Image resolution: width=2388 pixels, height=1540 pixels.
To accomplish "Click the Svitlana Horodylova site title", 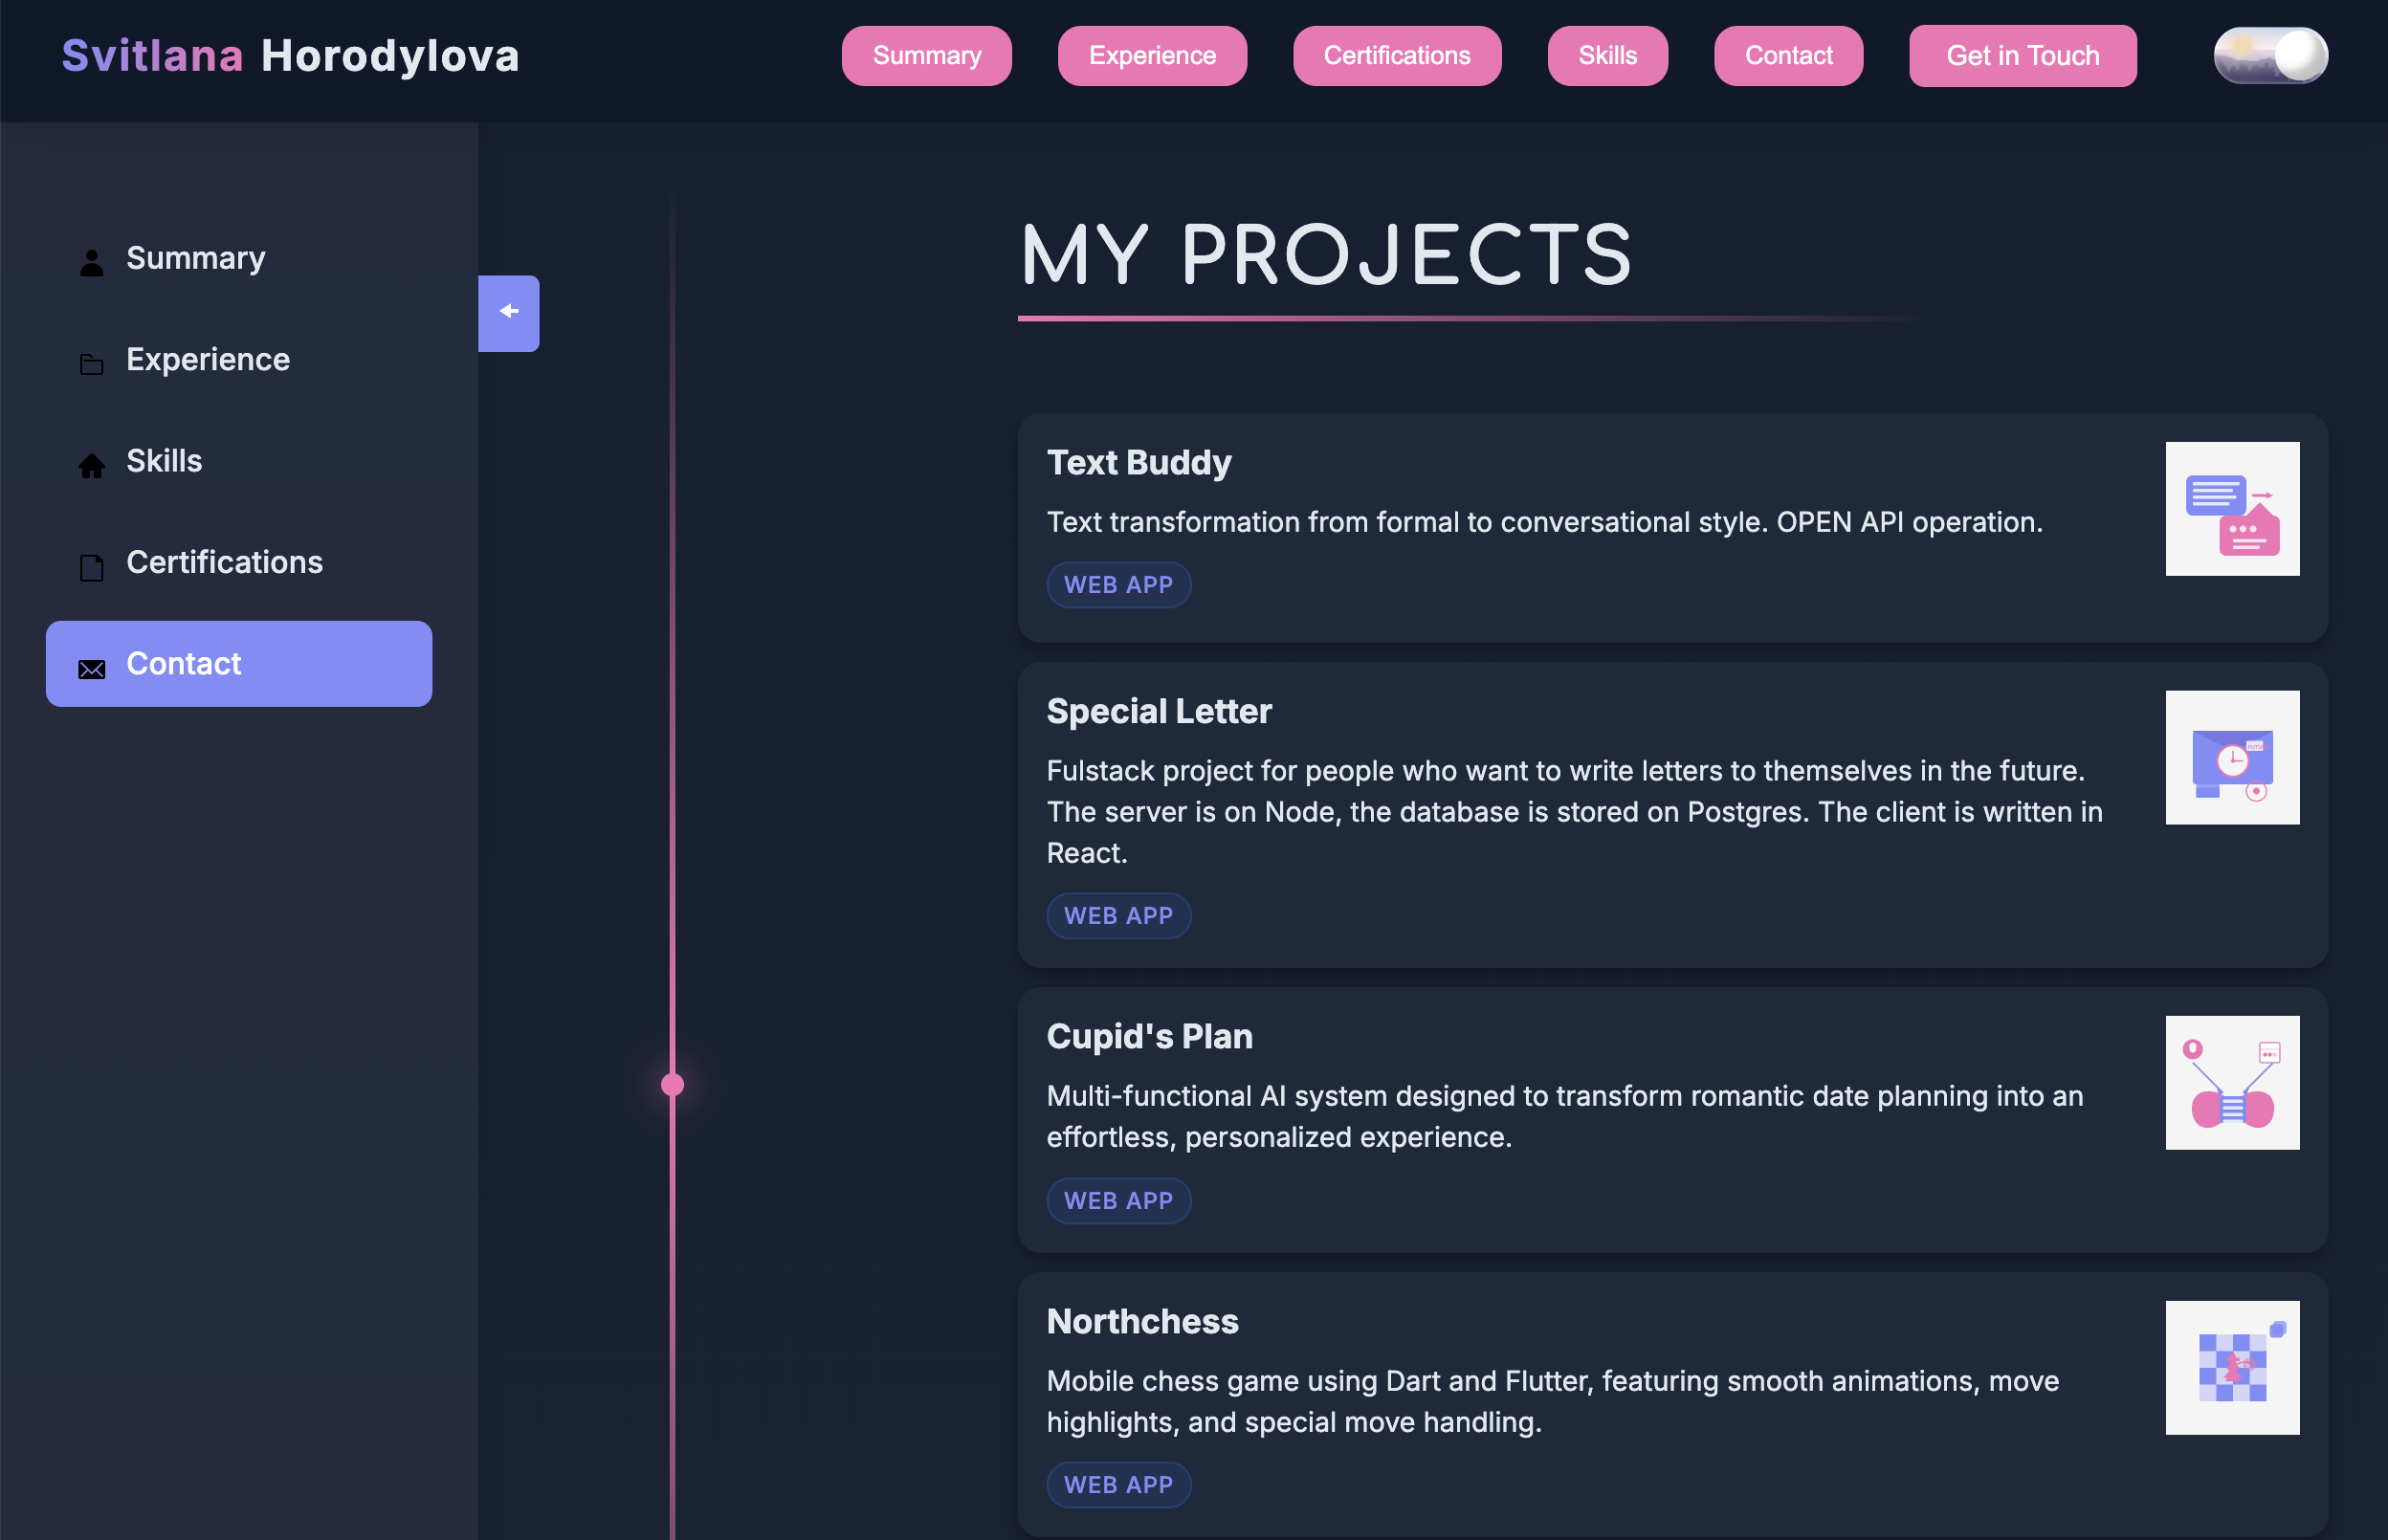I will coord(290,55).
